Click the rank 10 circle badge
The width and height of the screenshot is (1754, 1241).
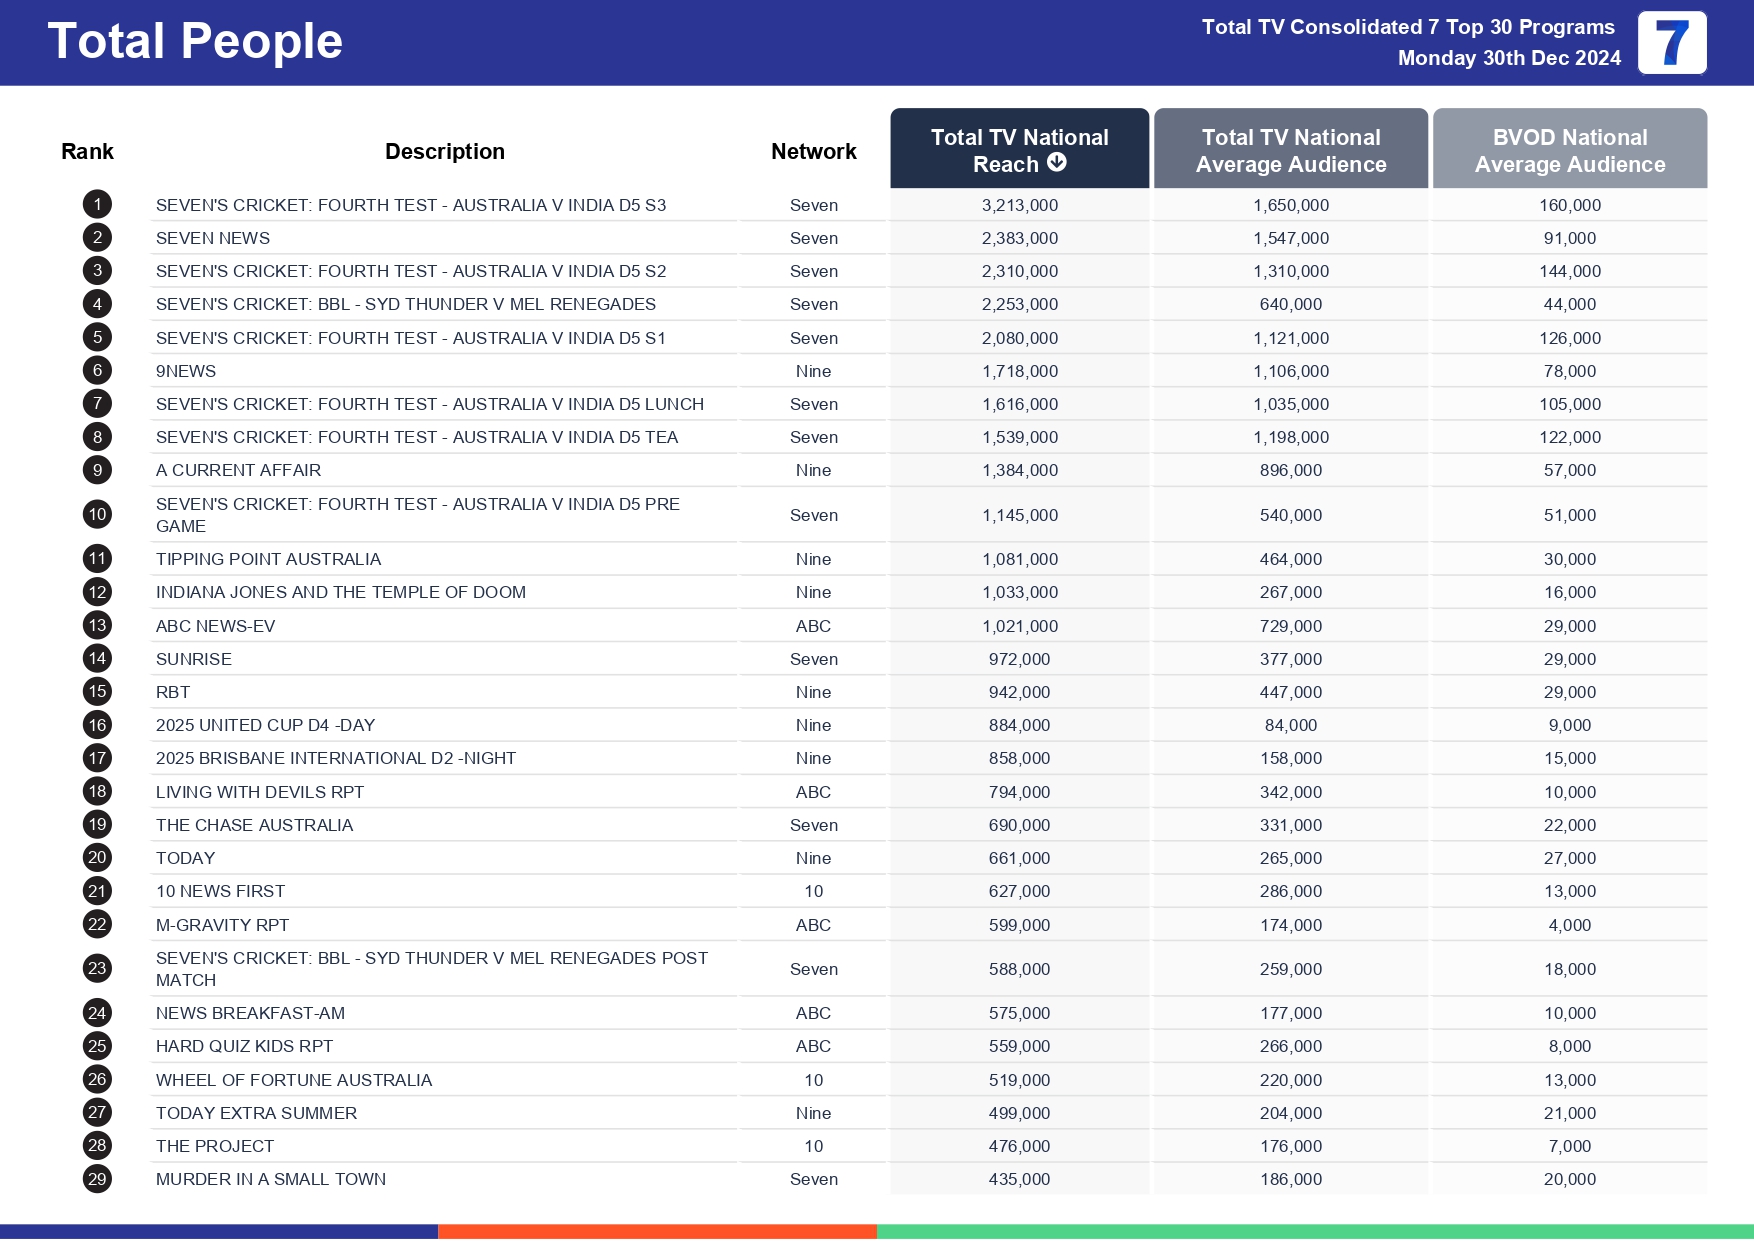click(97, 515)
